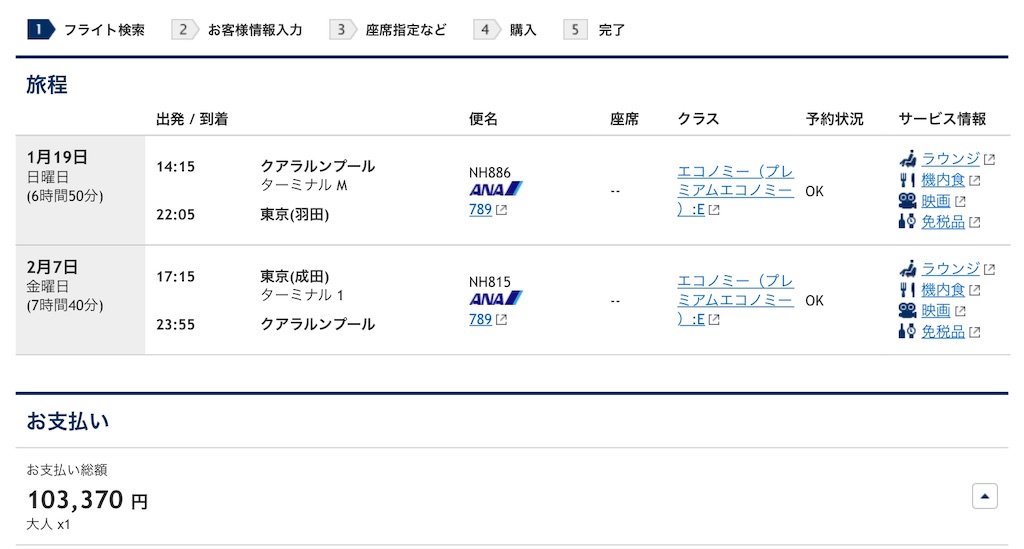Click meal cutlery icon for flight NH815
This screenshot has width=1024, height=549.
[907, 290]
